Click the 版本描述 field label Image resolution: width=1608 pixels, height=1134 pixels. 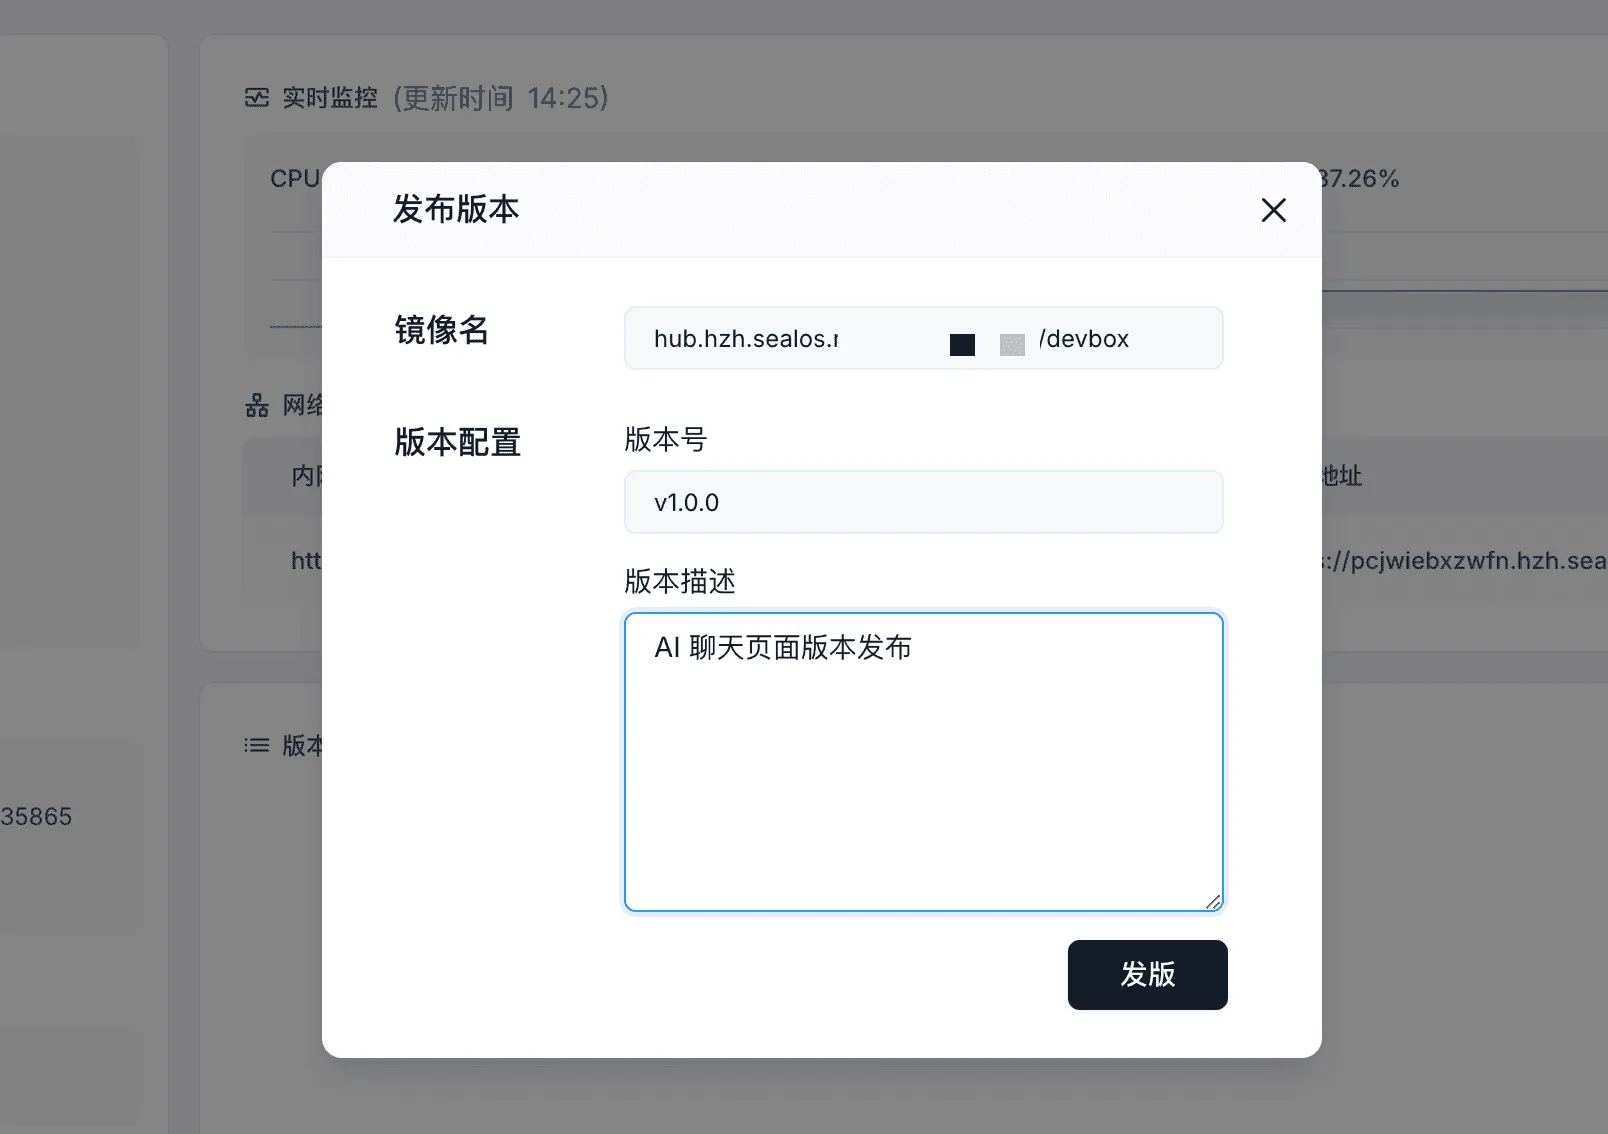click(x=679, y=581)
